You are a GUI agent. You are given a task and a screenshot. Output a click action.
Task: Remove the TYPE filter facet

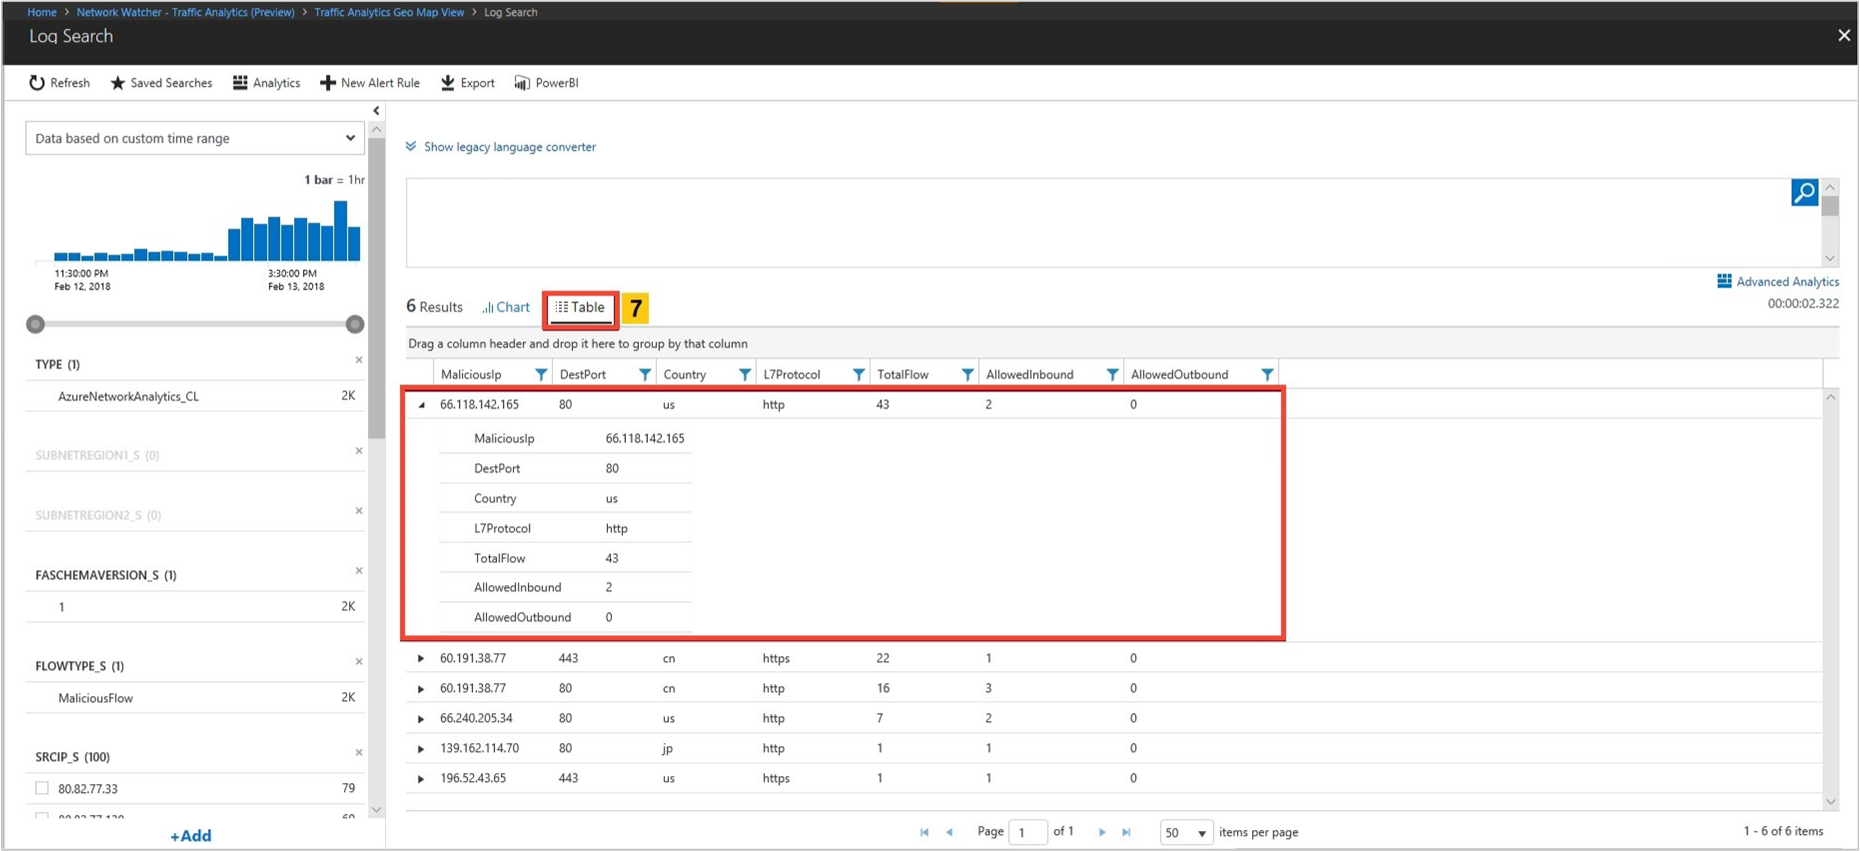(359, 360)
